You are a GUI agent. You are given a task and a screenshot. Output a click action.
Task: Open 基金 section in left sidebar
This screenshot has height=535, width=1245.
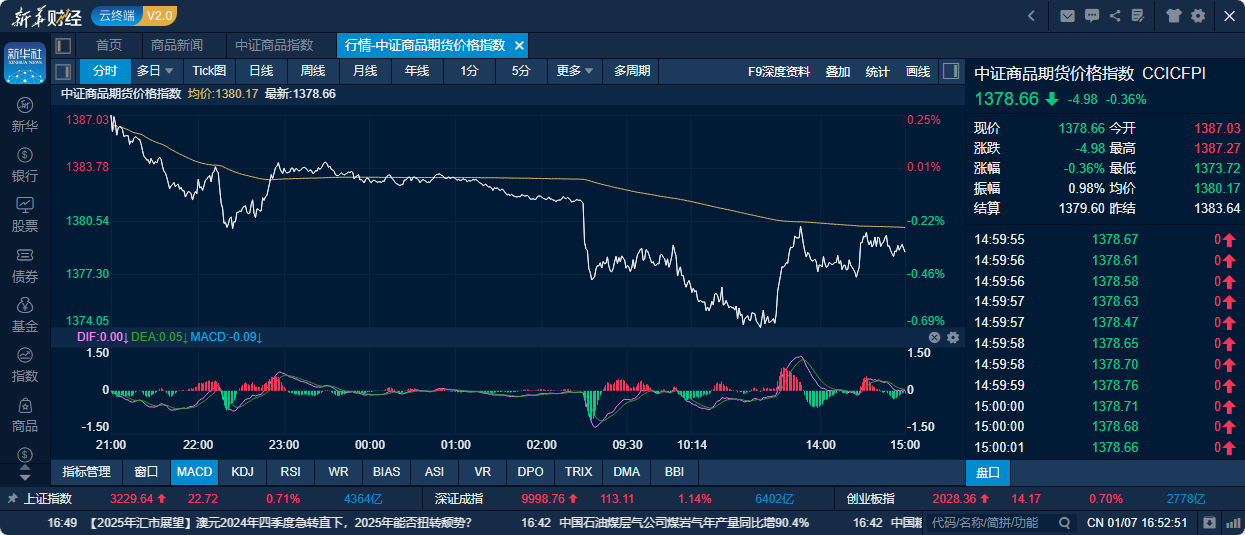pyautogui.click(x=25, y=315)
